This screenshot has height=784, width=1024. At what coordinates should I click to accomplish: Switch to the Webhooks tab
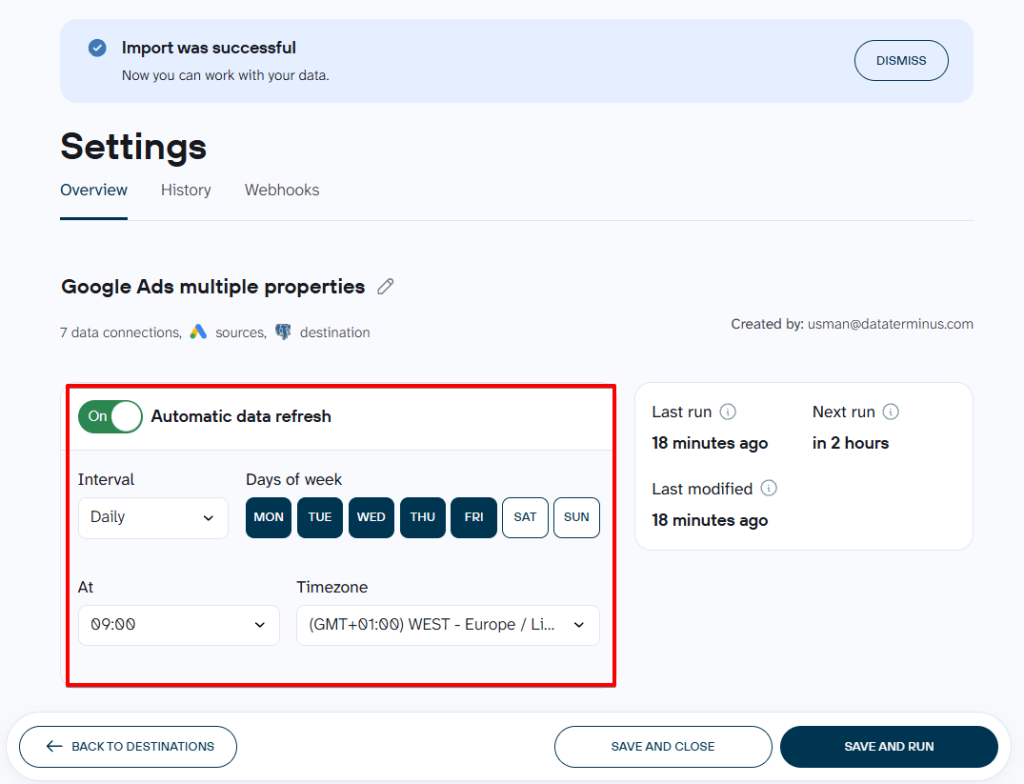click(x=282, y=190)
